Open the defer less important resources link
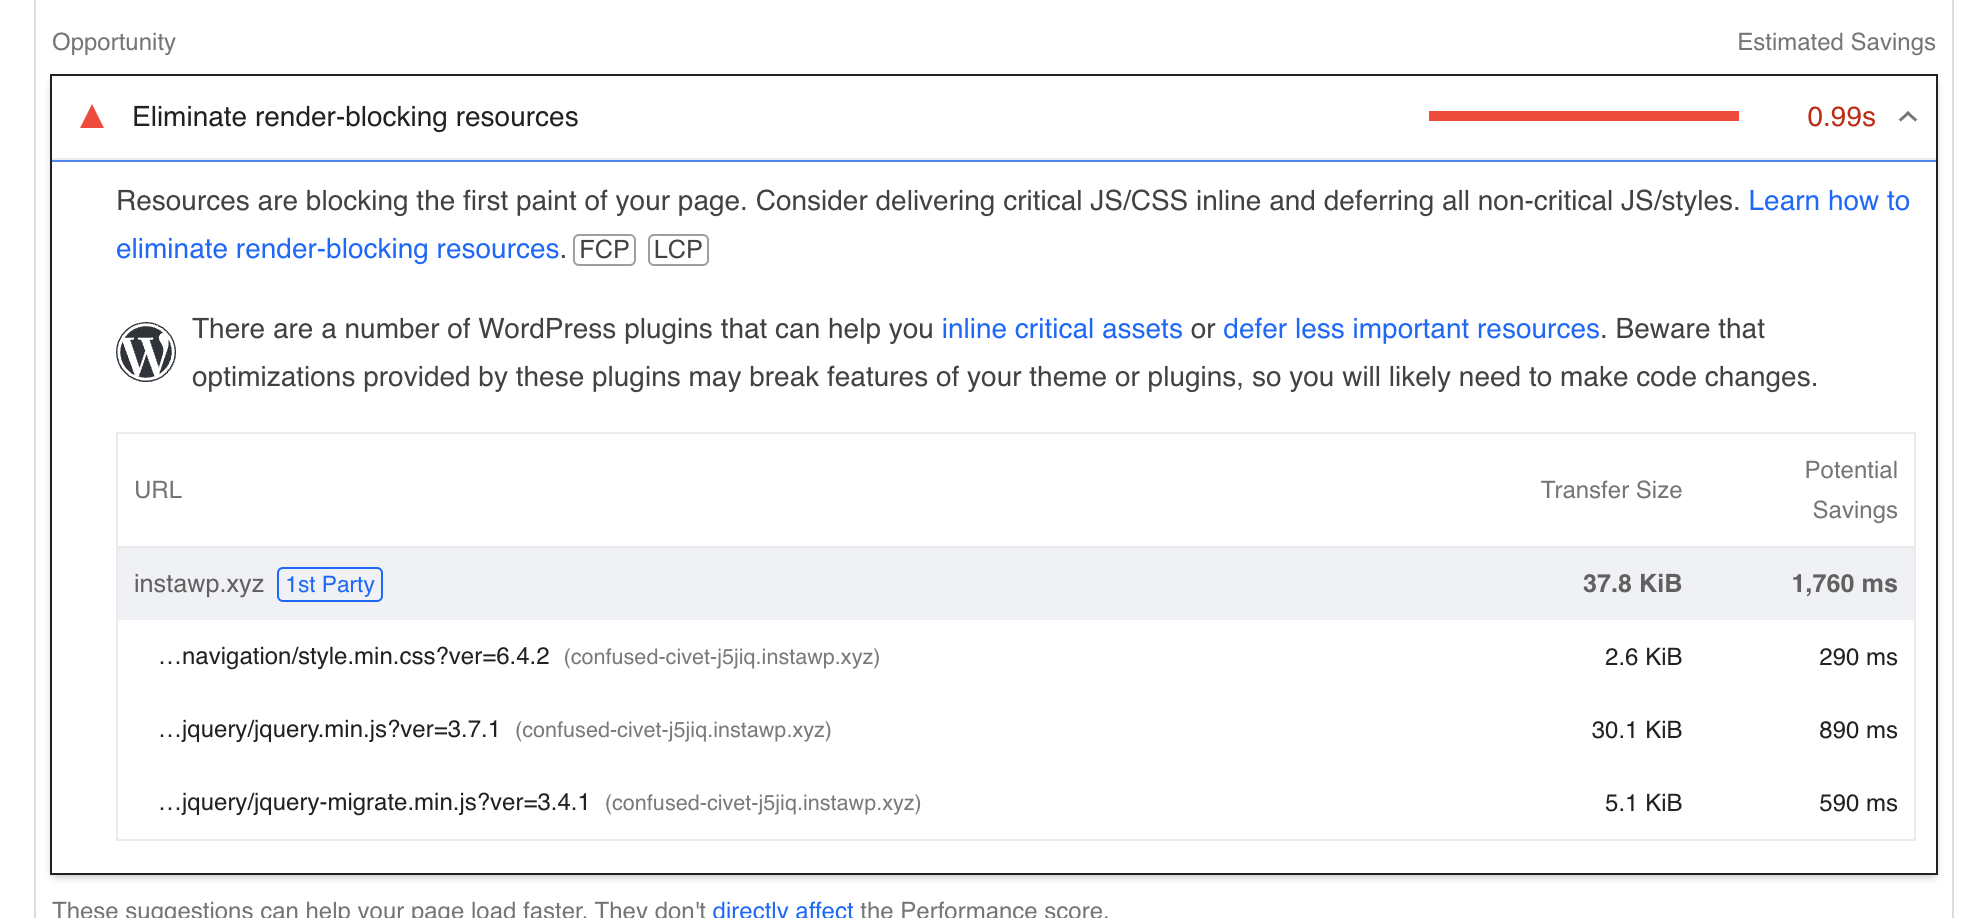Image resolution: width=1986 pixels, height=918 pixels. click(x=1411, y=328)
